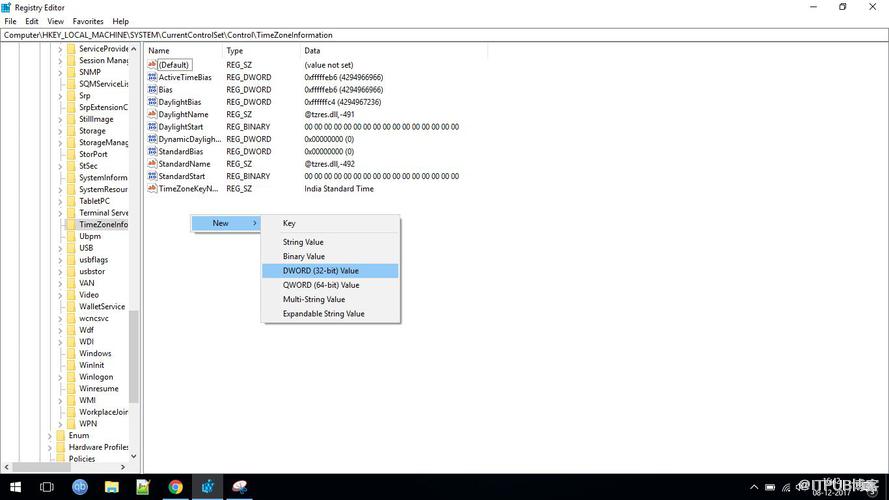
Task: Open File Explorer from the taskbar
Action: tap(112, 487)
